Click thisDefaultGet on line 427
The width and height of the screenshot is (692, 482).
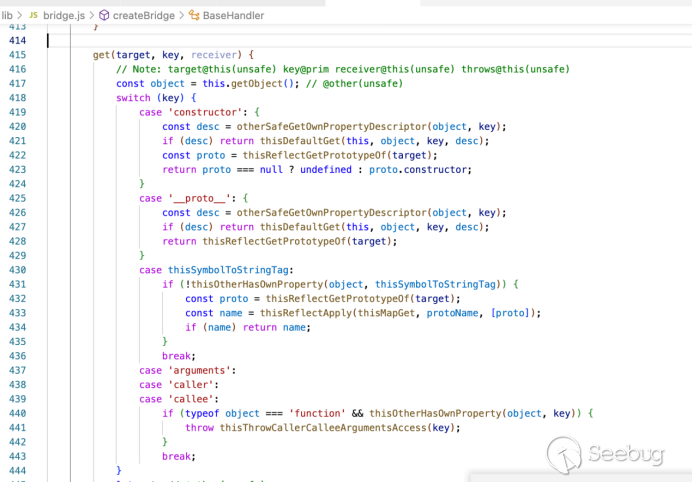(300, 227)
